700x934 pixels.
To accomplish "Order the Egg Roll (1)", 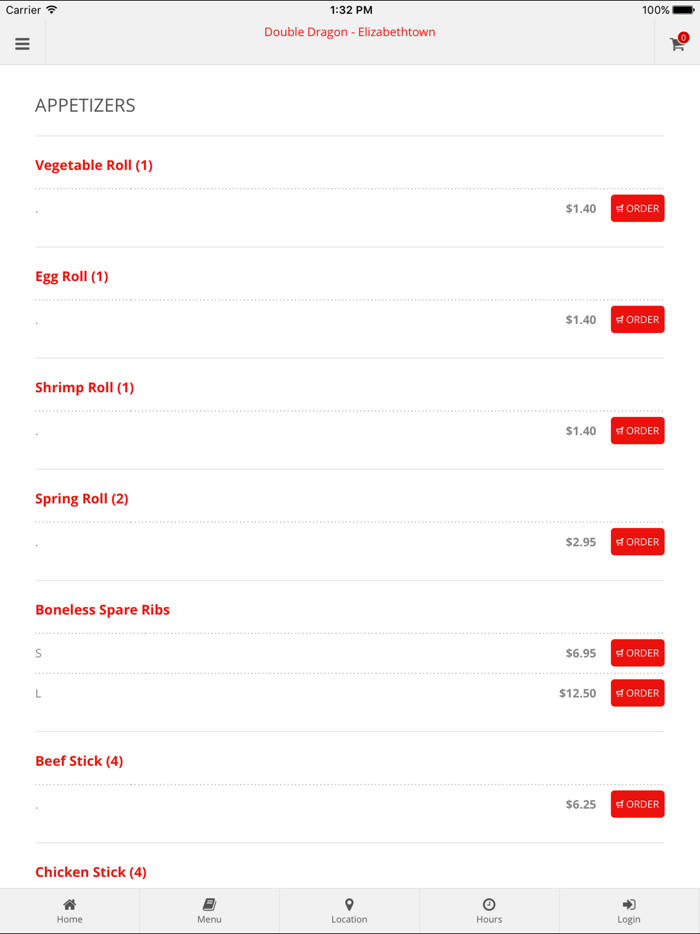I will point(637,320).
